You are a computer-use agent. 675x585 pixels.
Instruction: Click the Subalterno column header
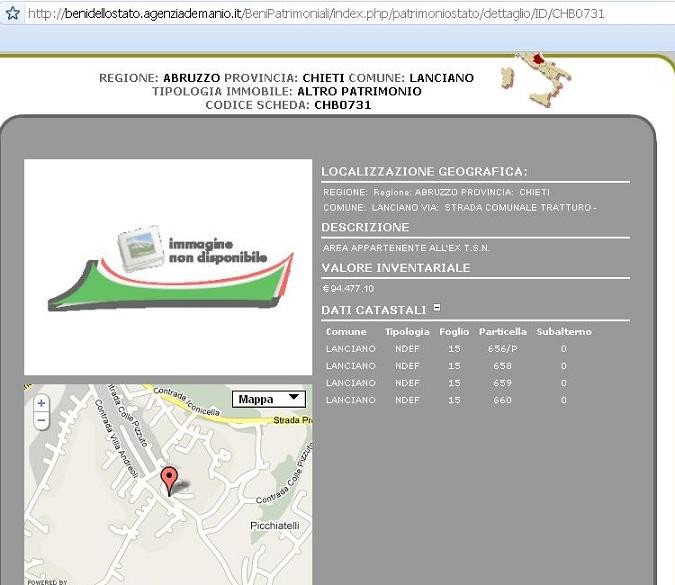[x=564, y=331]
